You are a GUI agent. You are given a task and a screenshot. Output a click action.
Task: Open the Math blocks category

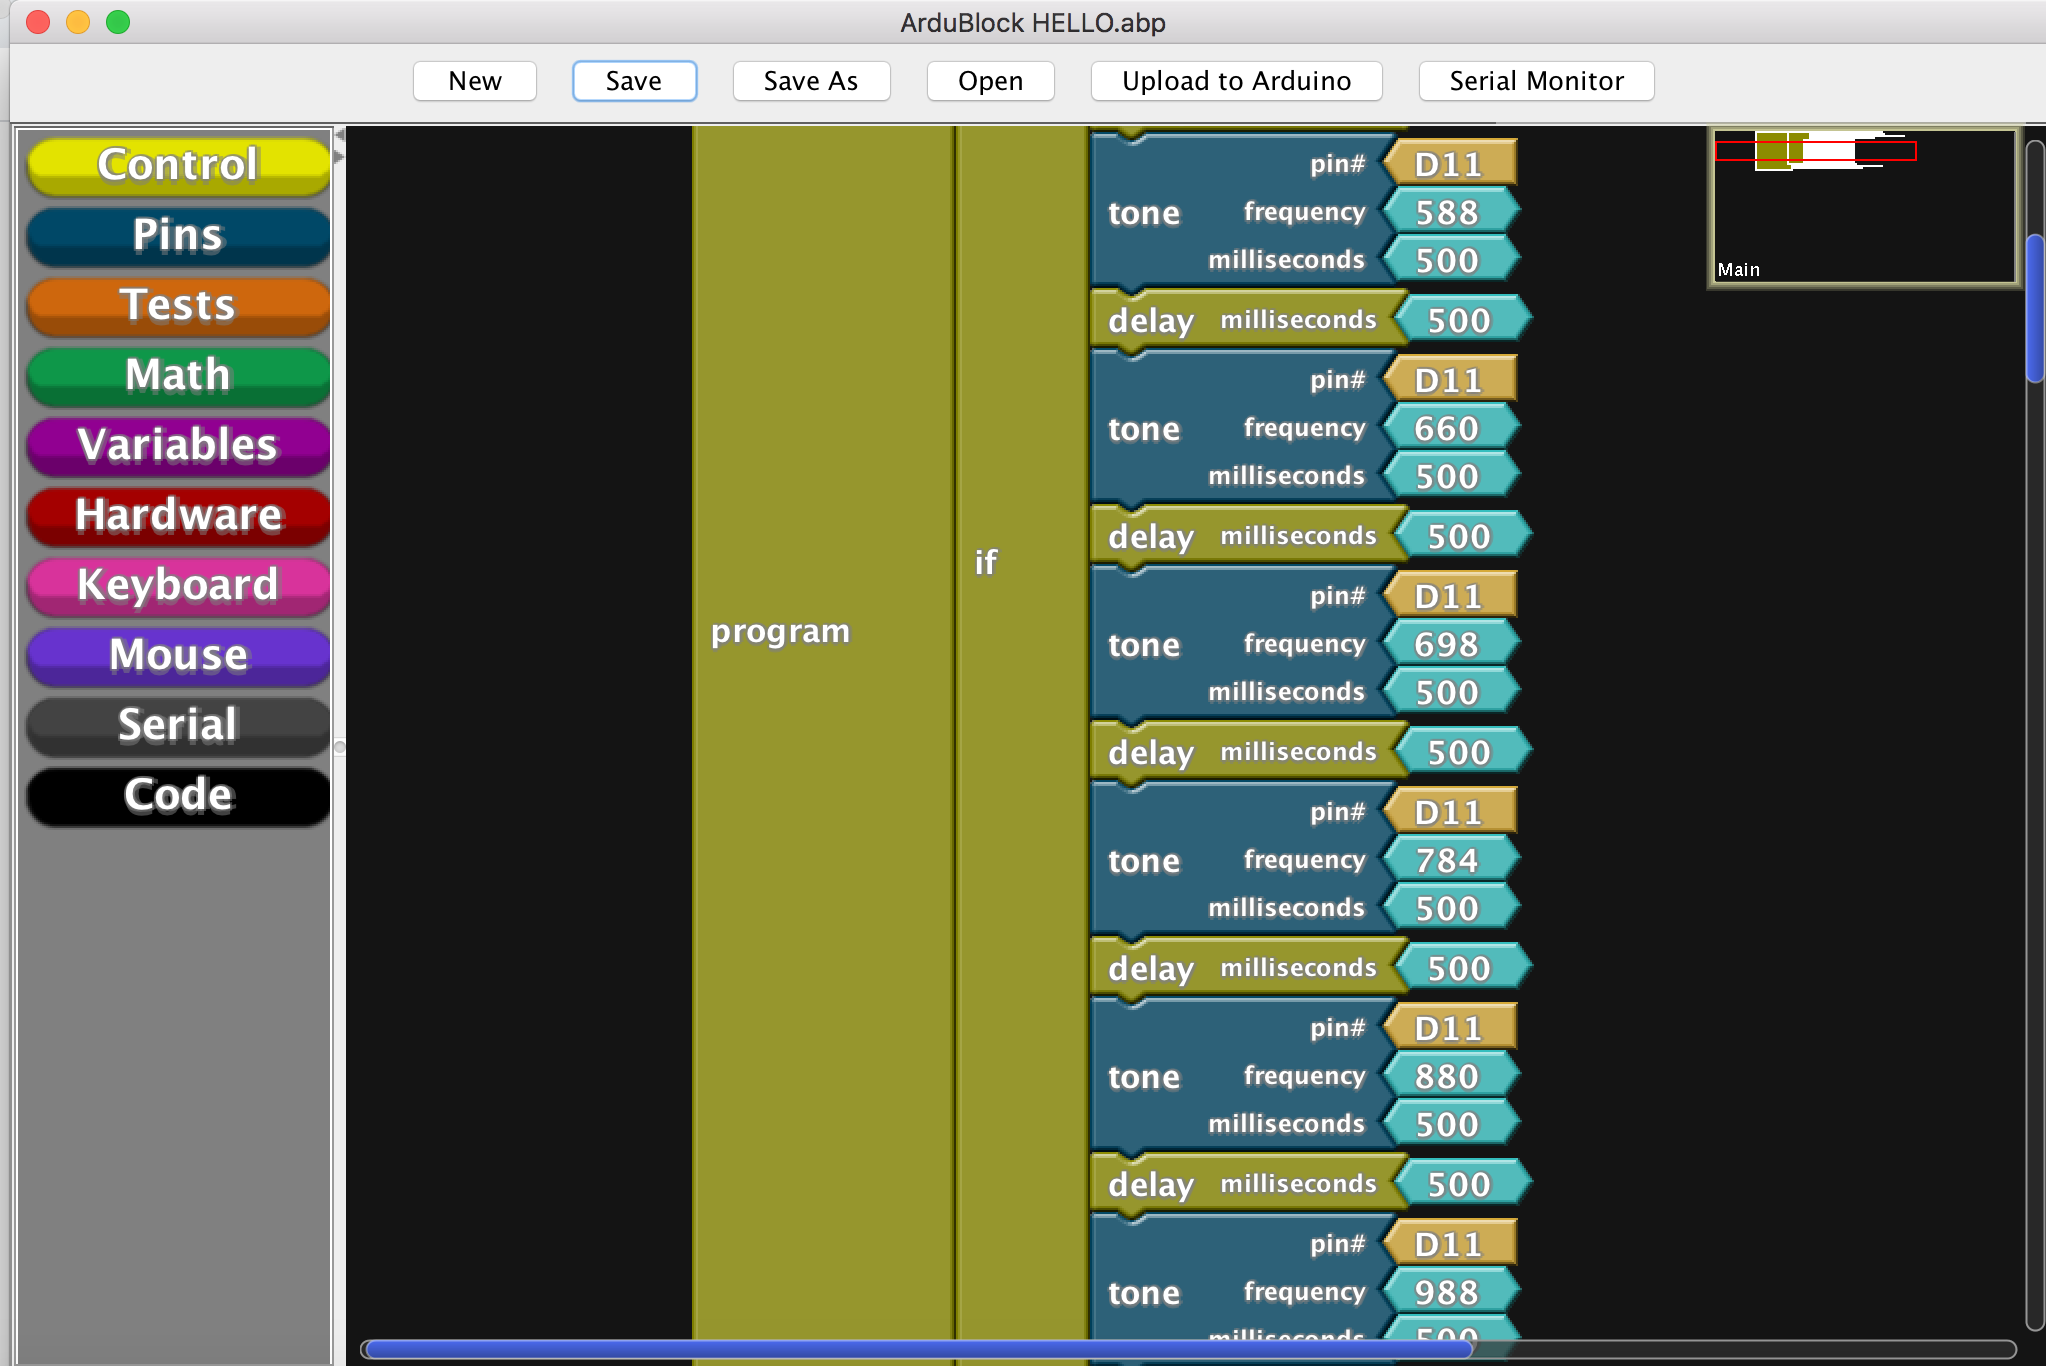click(177, 375)
